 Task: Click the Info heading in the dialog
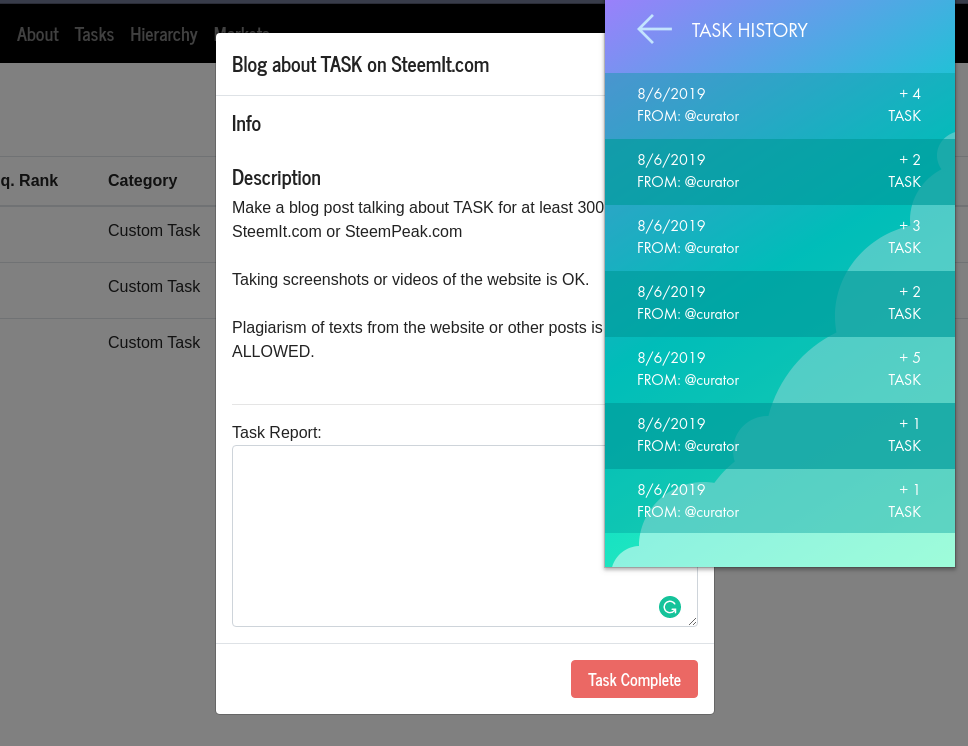tap(246, 124)
